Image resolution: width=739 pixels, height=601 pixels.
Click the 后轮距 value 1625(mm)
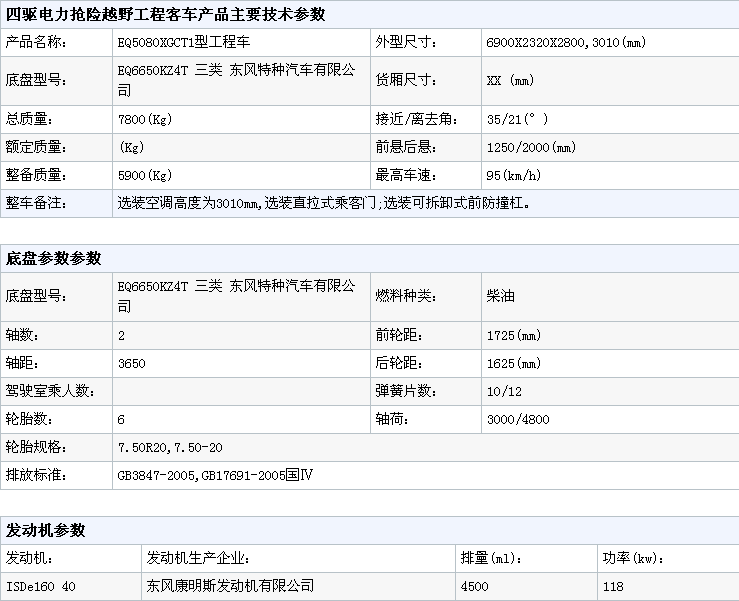pos(514,363)
